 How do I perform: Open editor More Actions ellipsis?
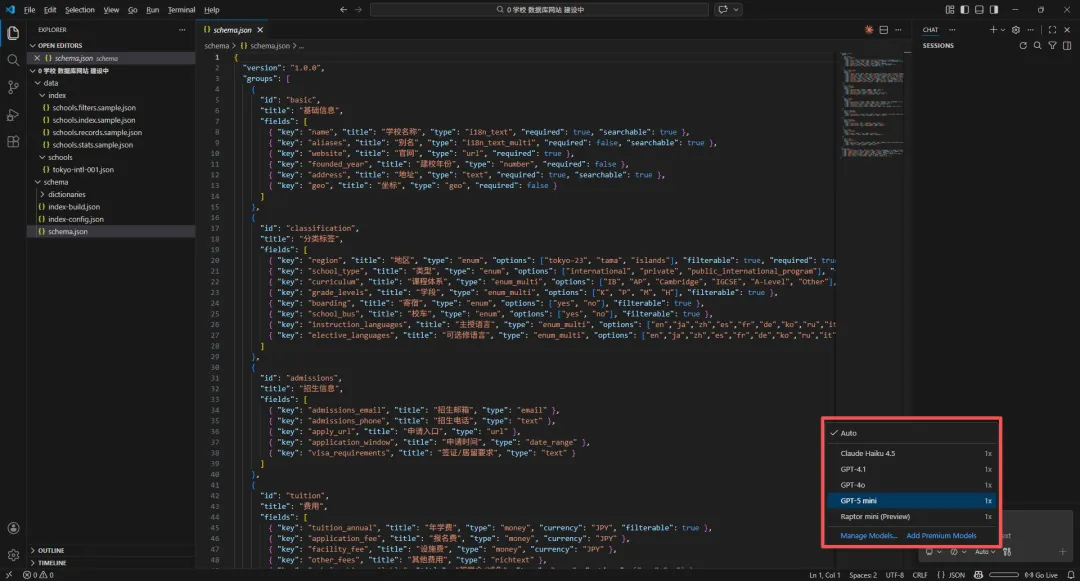click(898, 30)
